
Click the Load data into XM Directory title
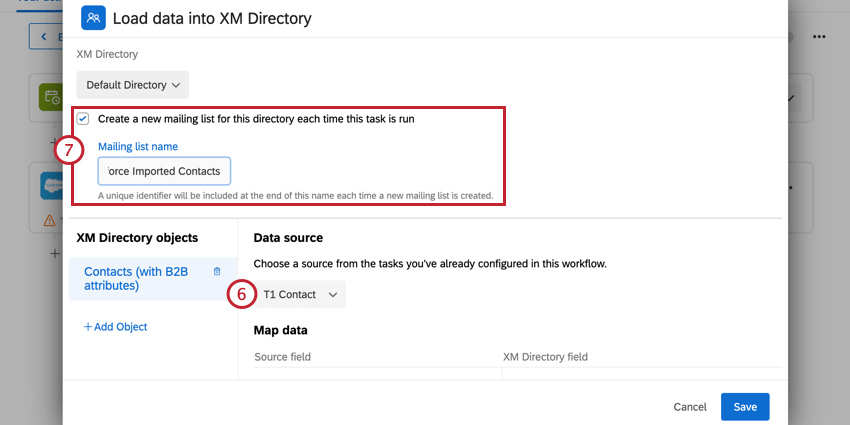212,18
